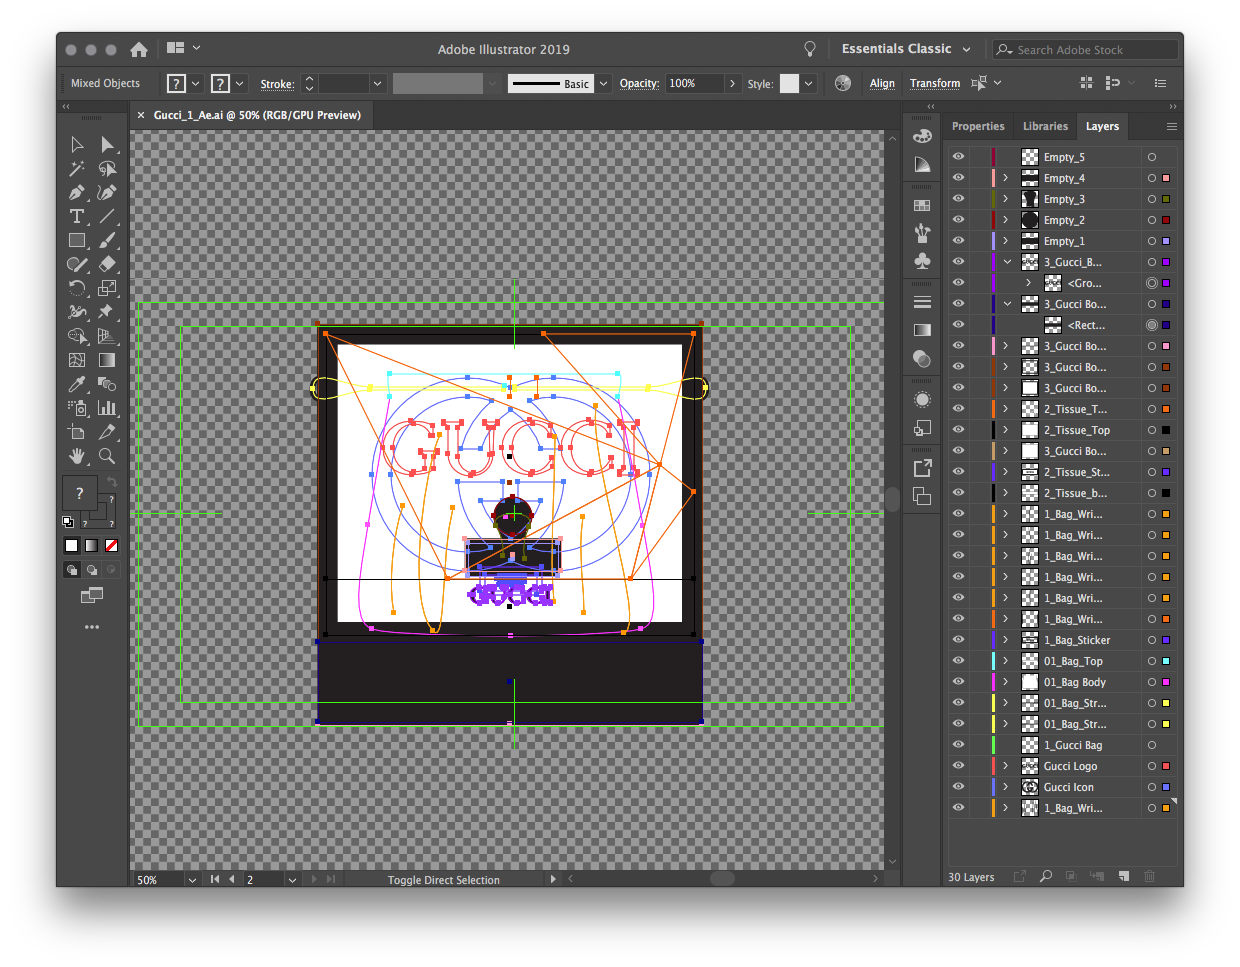Open the zoom level 50% dropdown
1240x967 pixels.
coord(192,880)
